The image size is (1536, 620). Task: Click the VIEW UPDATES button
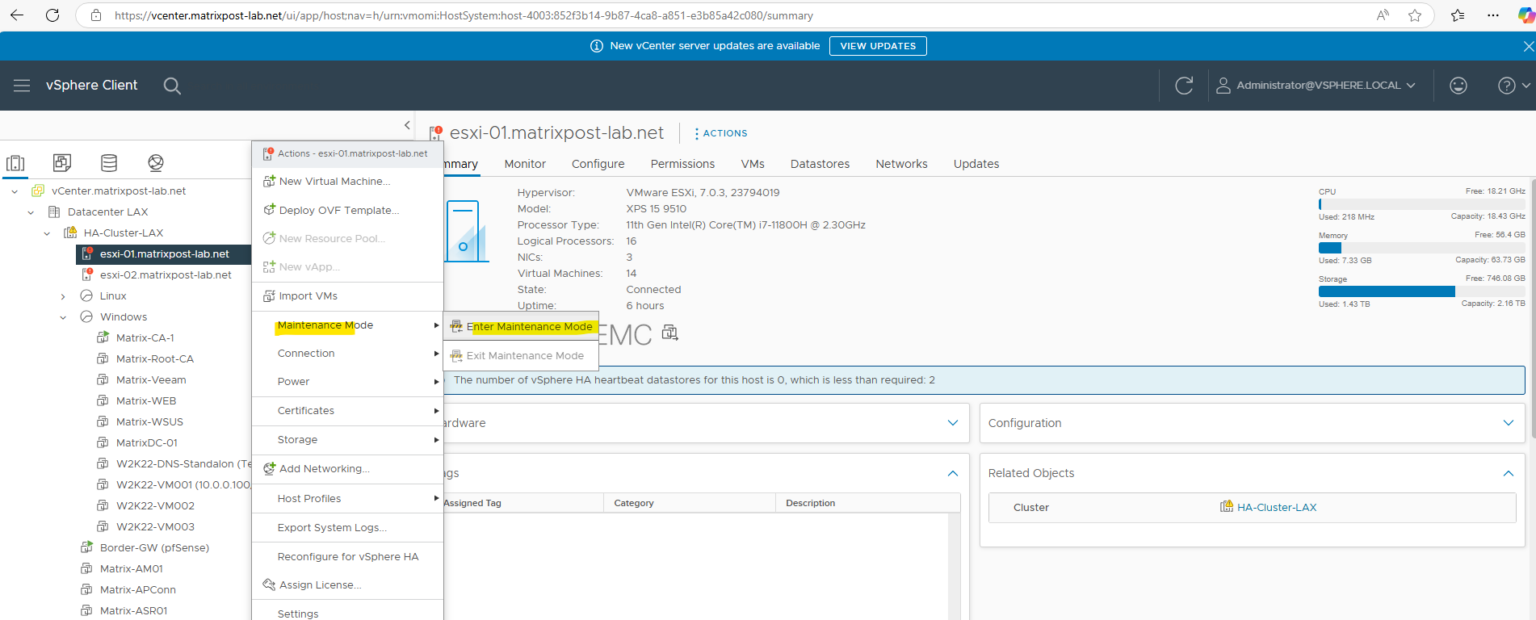coord(877,45)
